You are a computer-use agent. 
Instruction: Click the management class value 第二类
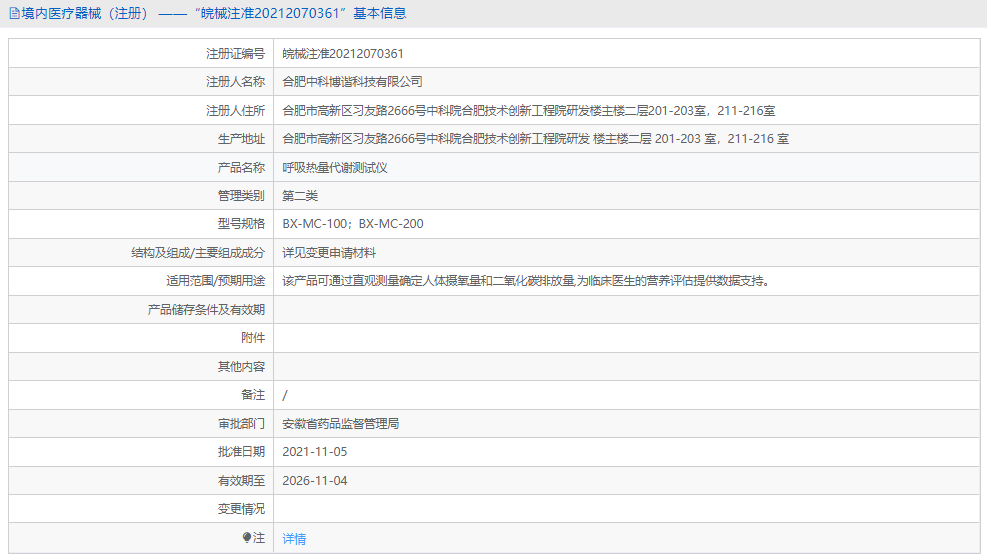click(300, 196)
